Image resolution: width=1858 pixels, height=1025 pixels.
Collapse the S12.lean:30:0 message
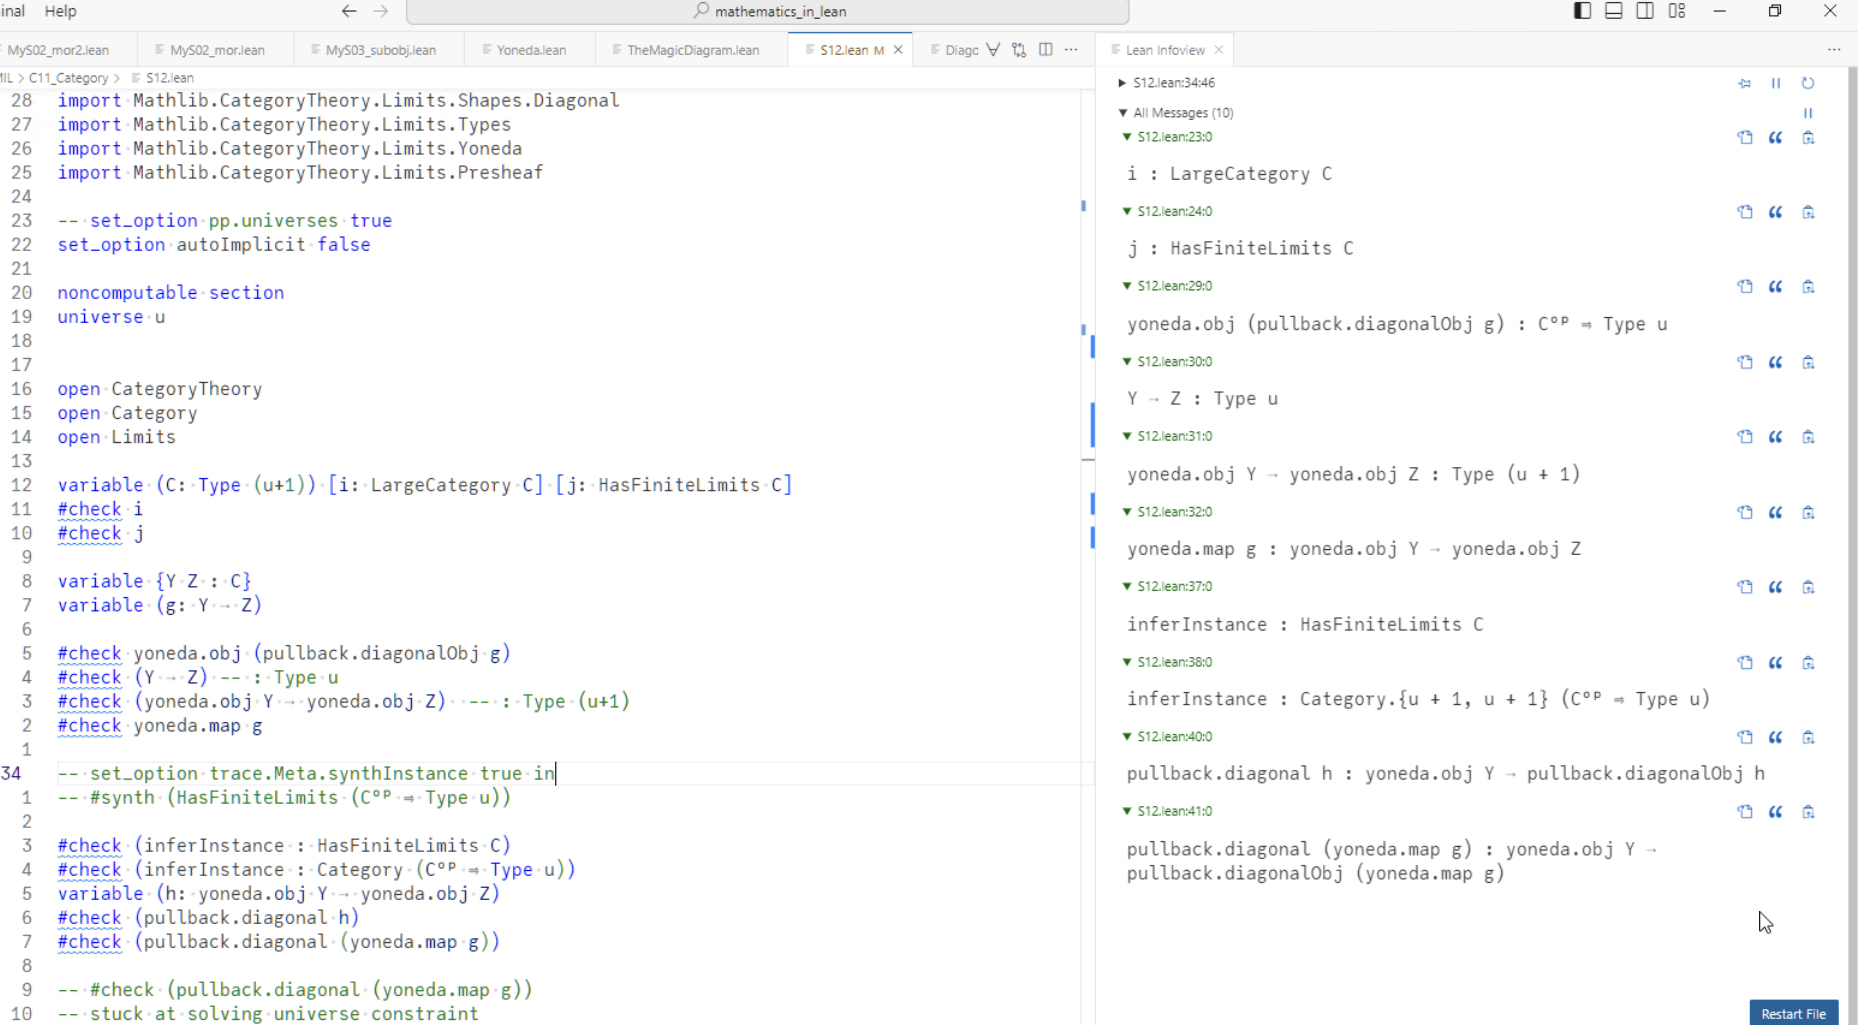[x=1127, y=361]
